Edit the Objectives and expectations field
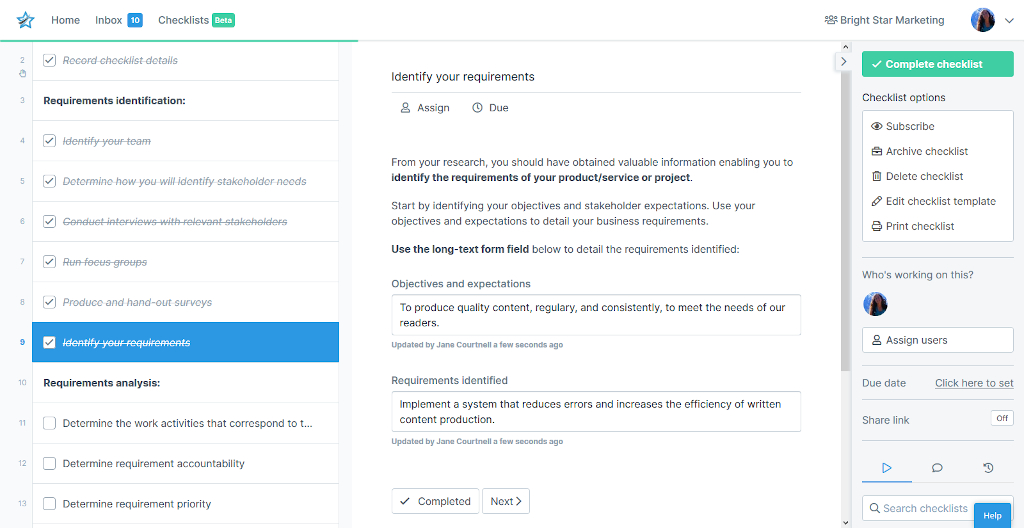Image resolution: width=1024 pixels, height=528 pixels. pos(596,315)
